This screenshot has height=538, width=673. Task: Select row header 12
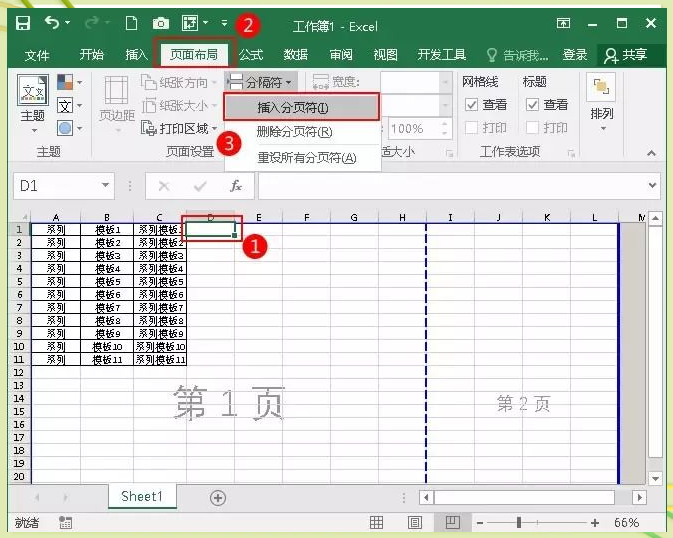pos(19,372)
